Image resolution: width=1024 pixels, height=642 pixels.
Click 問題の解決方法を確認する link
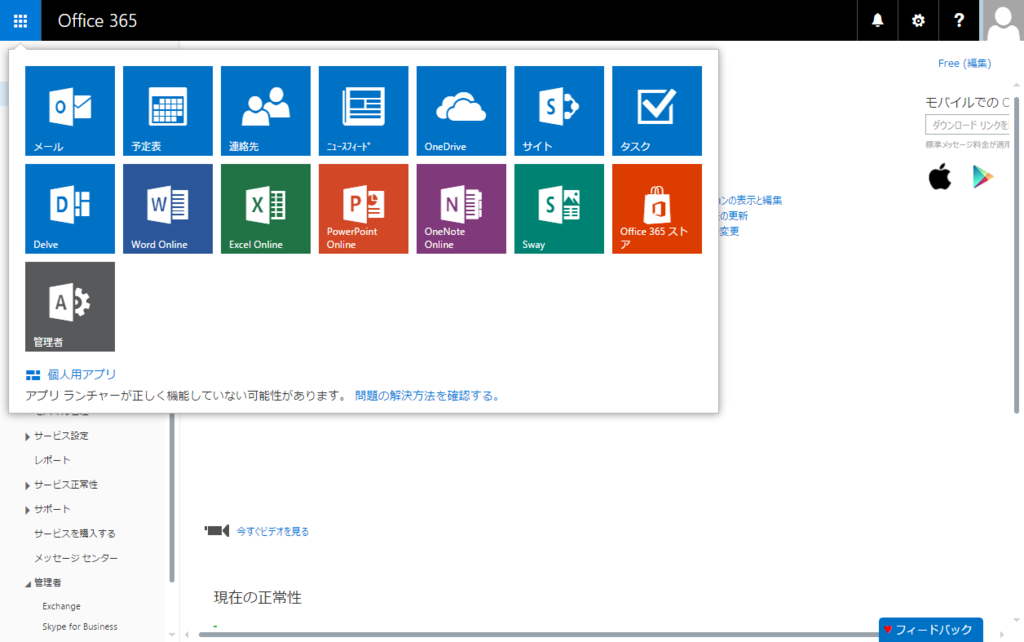(427, 396)
